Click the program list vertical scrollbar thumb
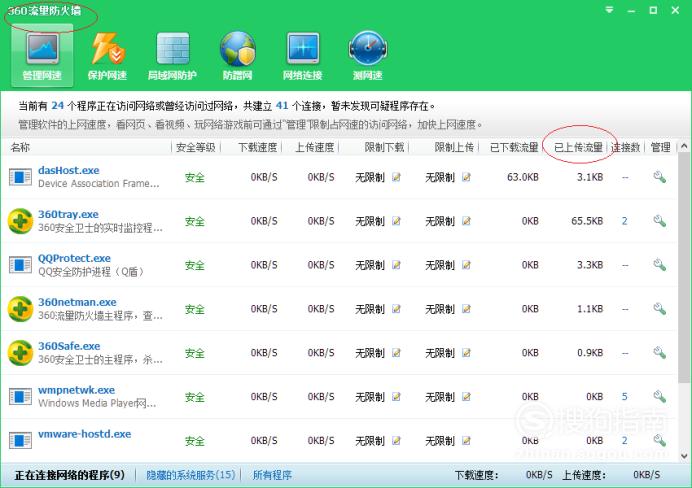The image size is (692, 488). 684,268
